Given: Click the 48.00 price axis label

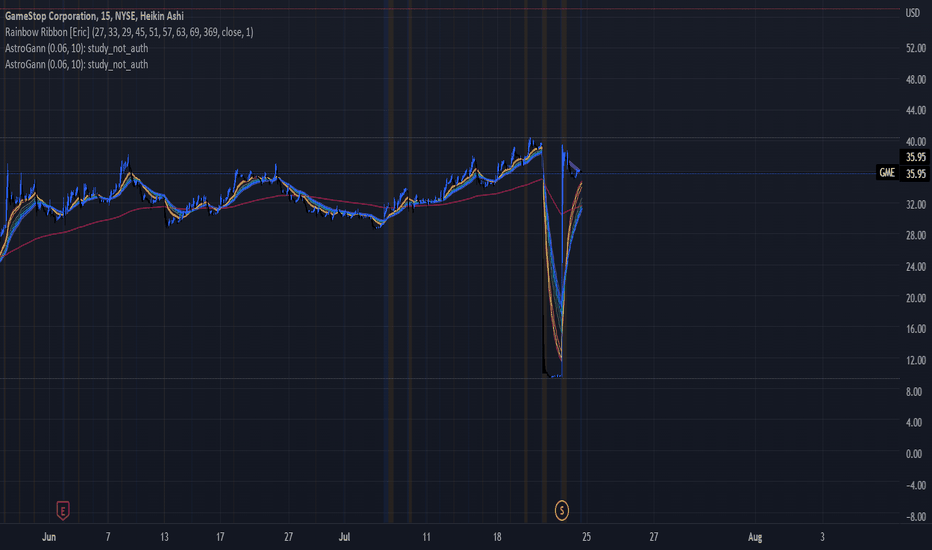Looking at the screenshot, I should (x=915, y=79).
